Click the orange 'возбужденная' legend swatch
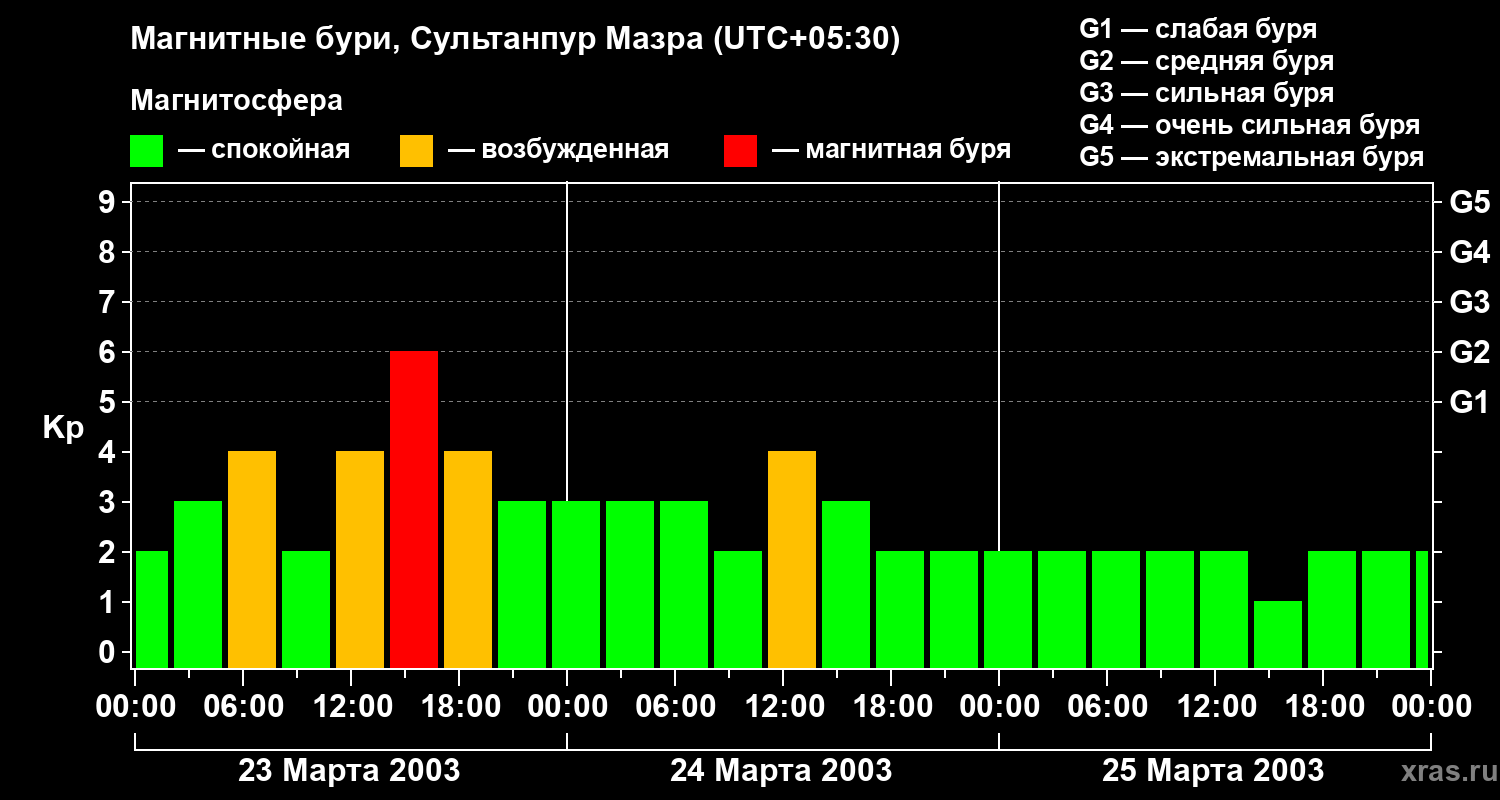The image size is (1500, 800). coord(417,151)
